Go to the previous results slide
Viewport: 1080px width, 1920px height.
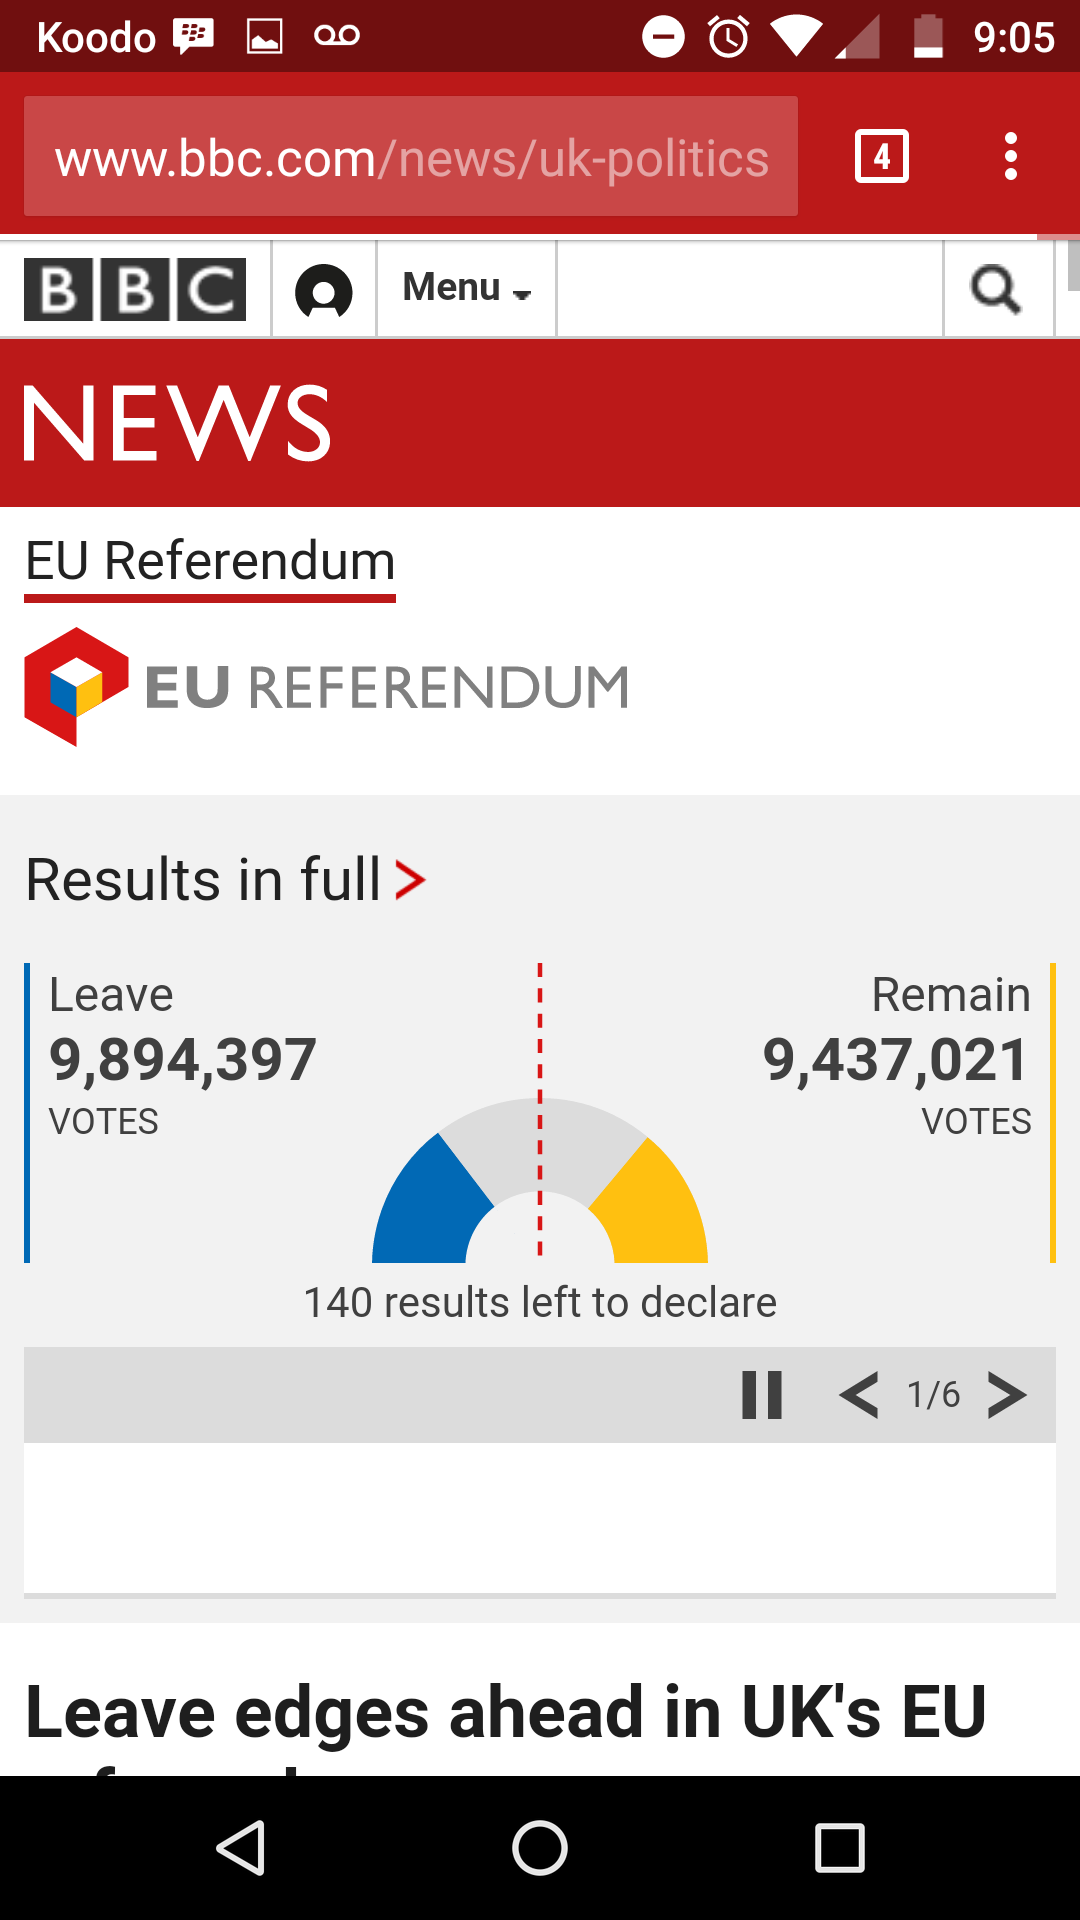859,1395
